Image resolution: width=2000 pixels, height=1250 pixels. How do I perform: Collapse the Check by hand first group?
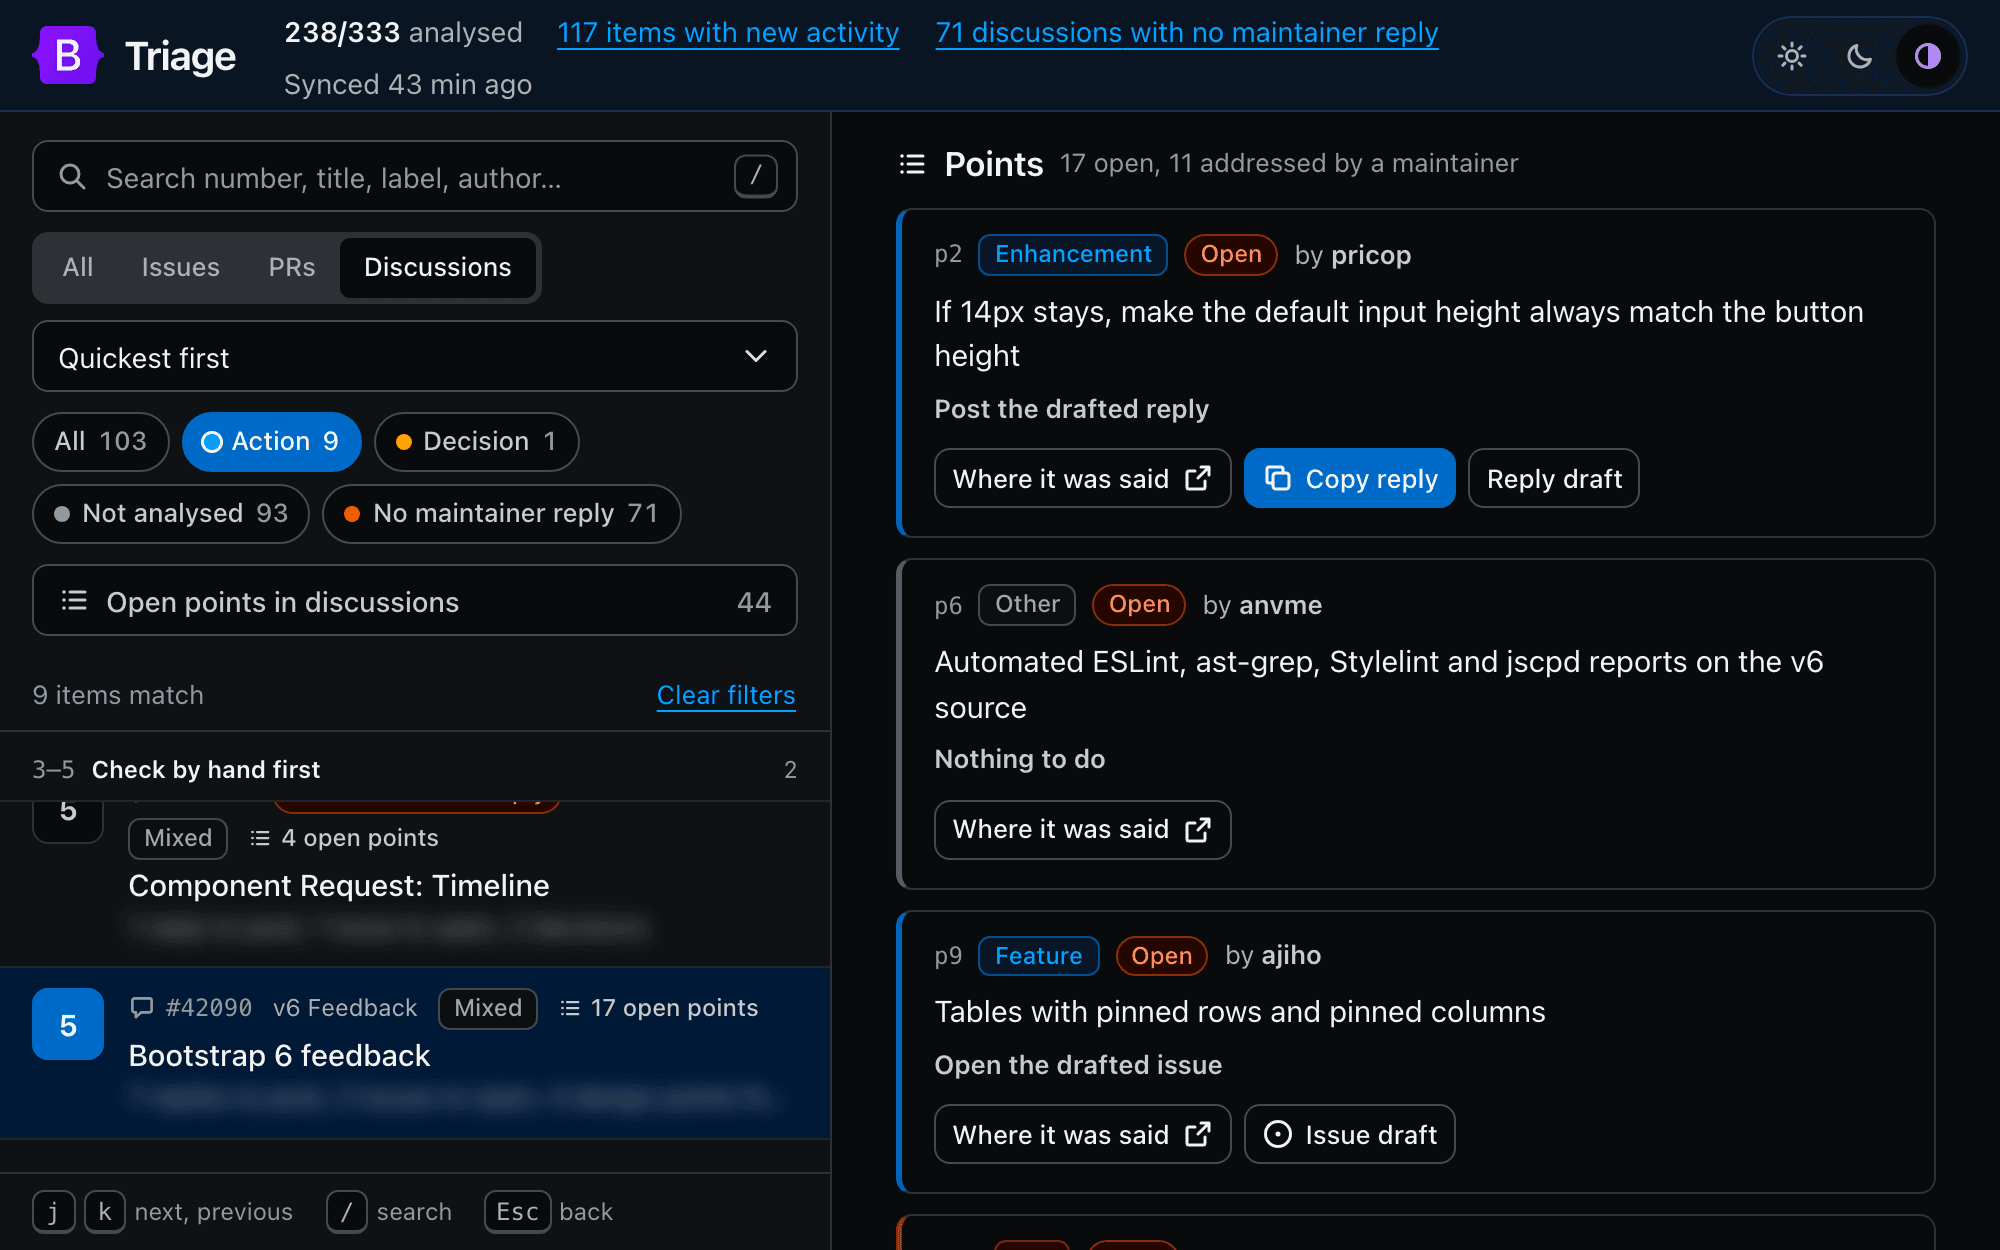point(415,769)
